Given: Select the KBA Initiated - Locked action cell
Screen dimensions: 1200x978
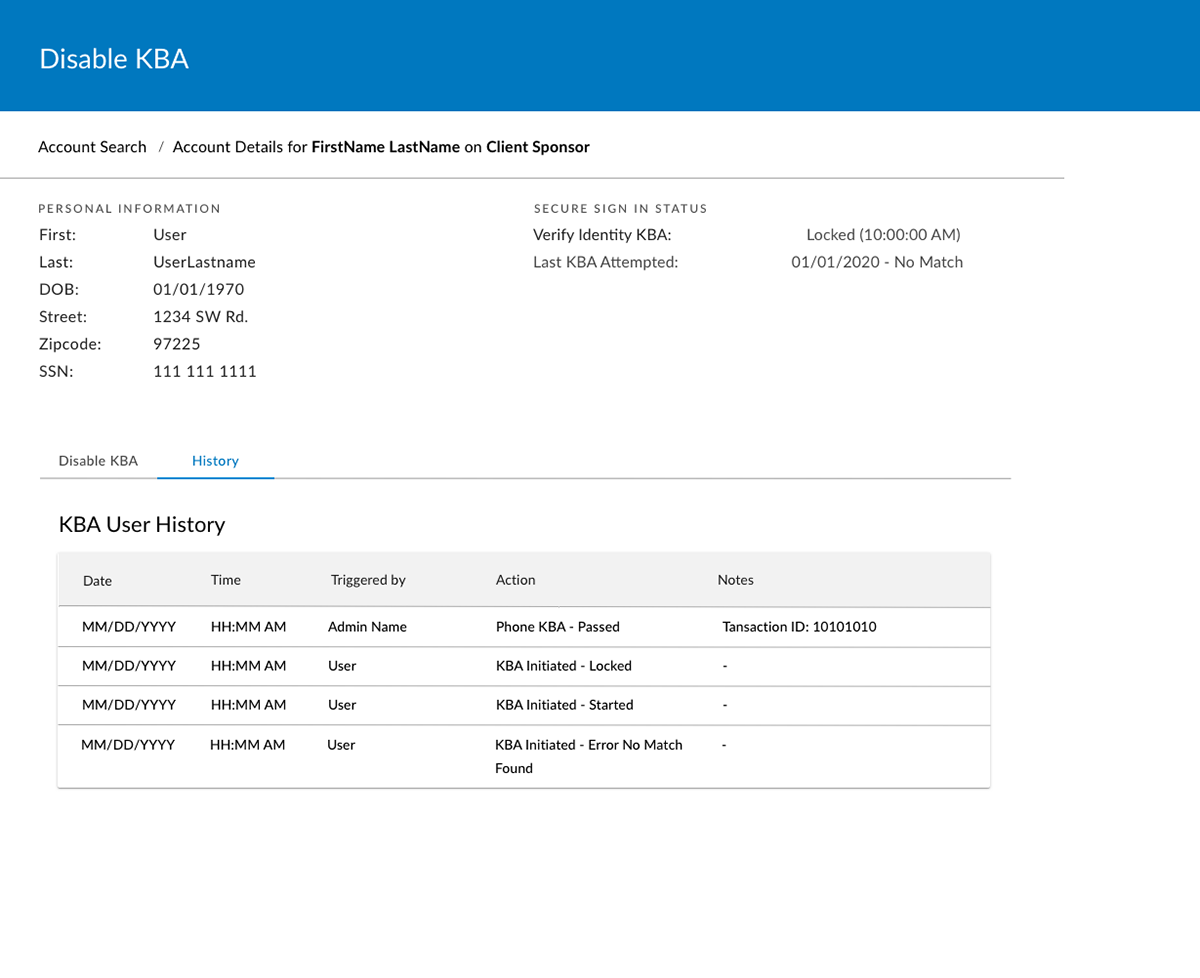Looking at the screenshot, I should pos(563,666).
